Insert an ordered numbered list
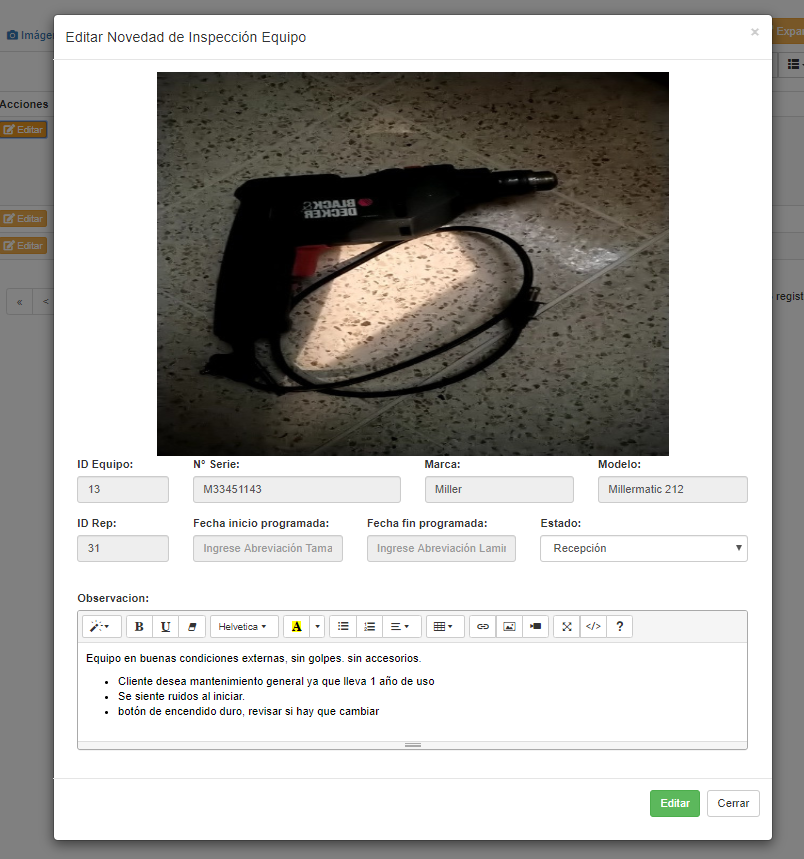804x859 pixels. [369, 627]
